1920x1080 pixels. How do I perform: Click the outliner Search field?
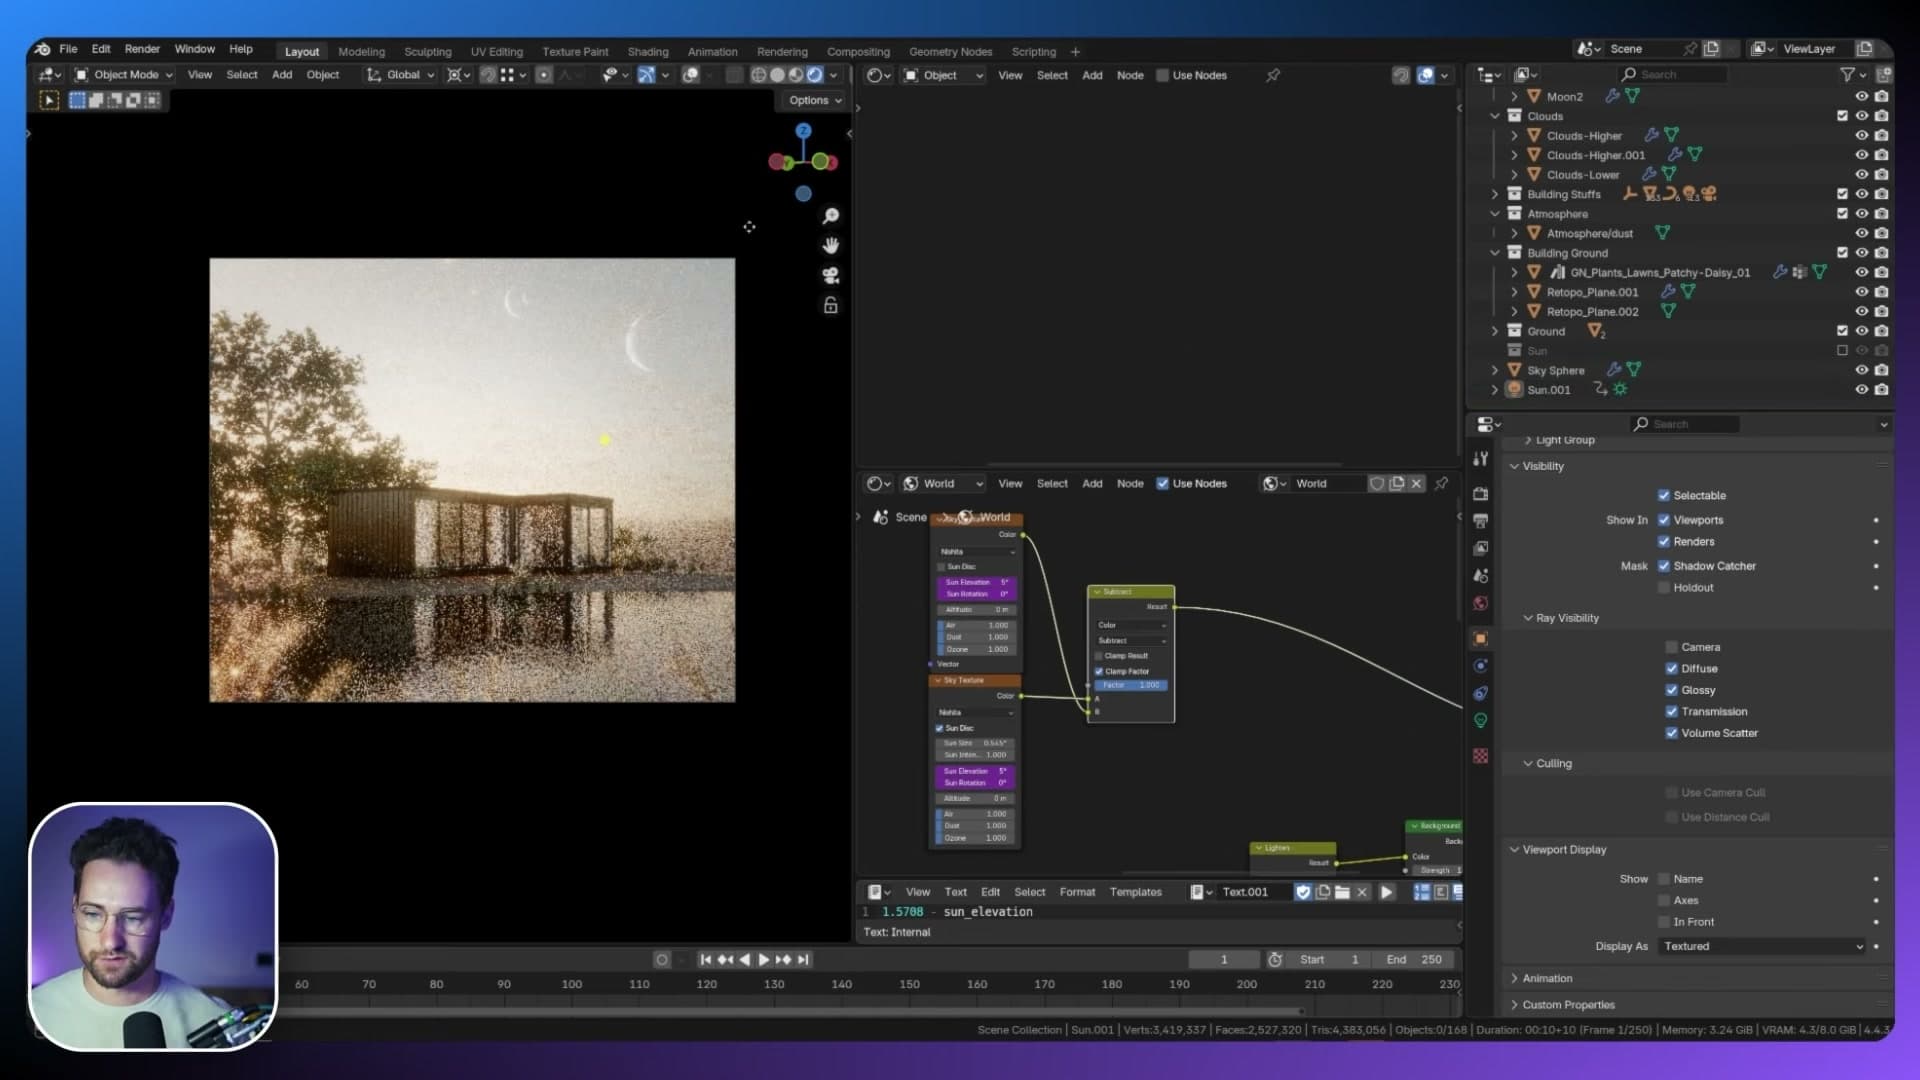tap(1672, 75)
